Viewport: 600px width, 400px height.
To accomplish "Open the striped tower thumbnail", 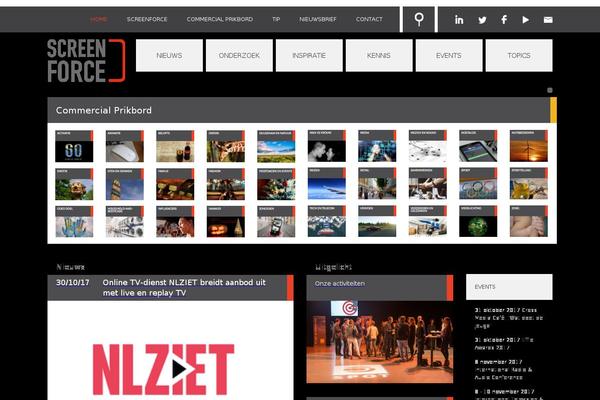I will pos(125,184).
